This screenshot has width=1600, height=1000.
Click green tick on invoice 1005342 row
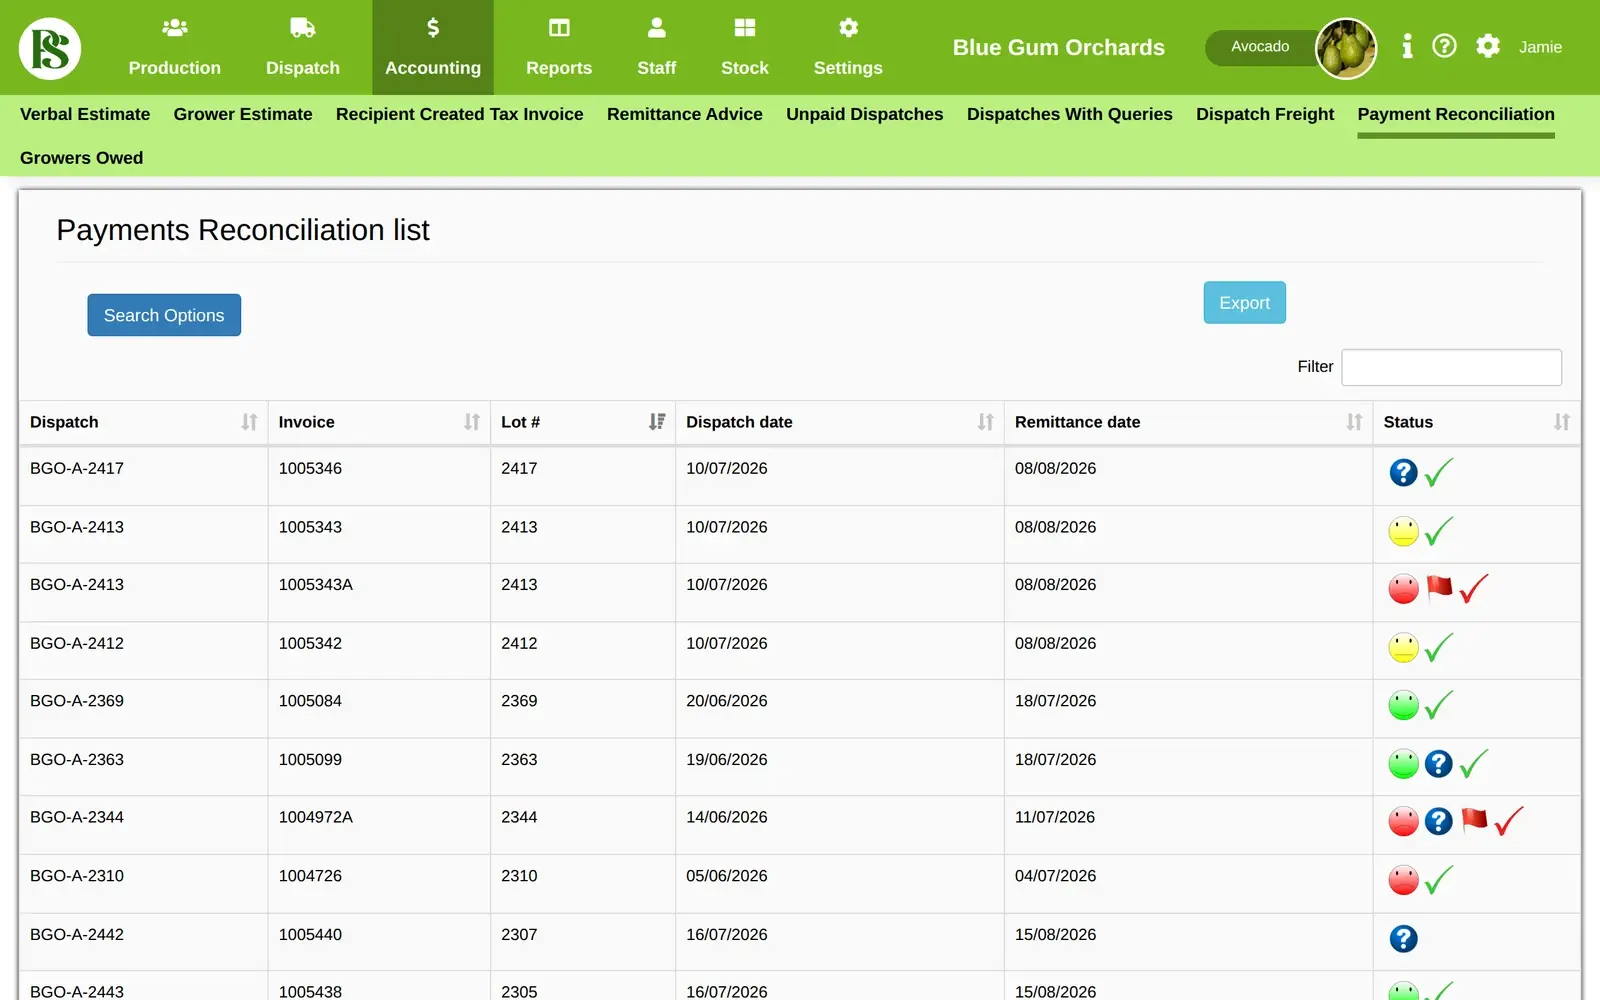[x=1438, y=648]
